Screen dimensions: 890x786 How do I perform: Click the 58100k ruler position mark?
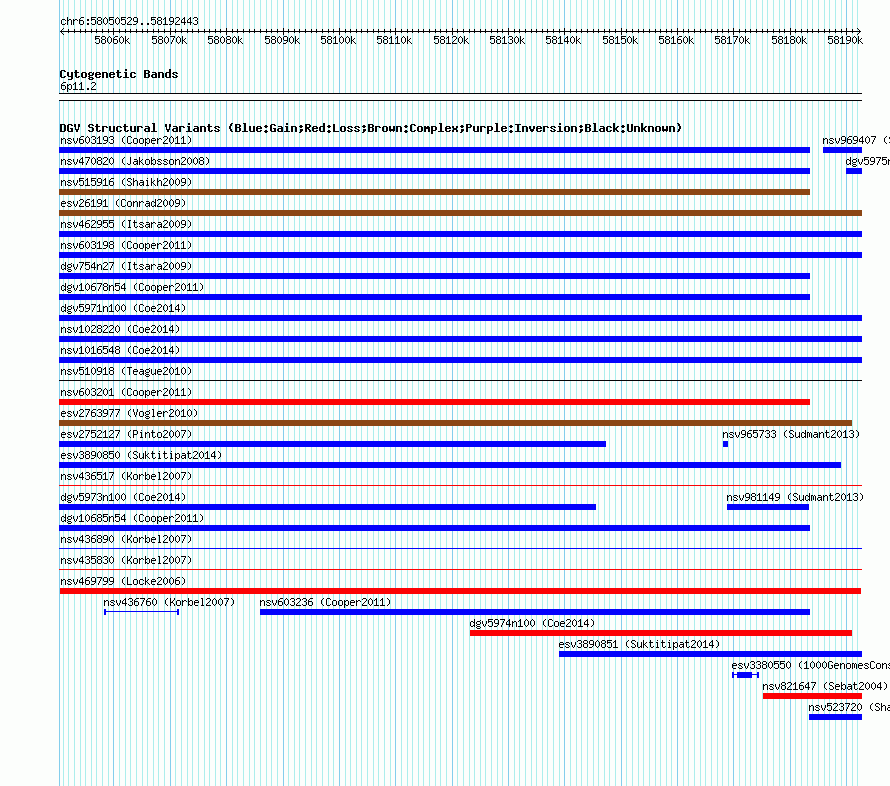338,40
